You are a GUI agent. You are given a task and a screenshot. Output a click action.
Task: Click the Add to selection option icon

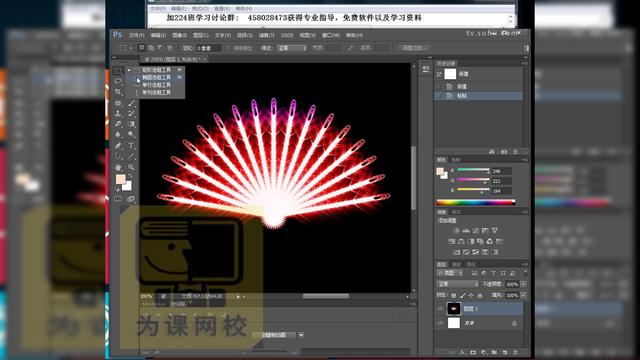(x=151, y=48)
